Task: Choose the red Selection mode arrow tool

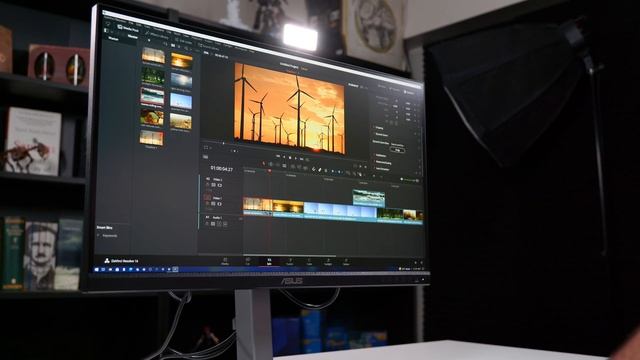Action: 264,164
